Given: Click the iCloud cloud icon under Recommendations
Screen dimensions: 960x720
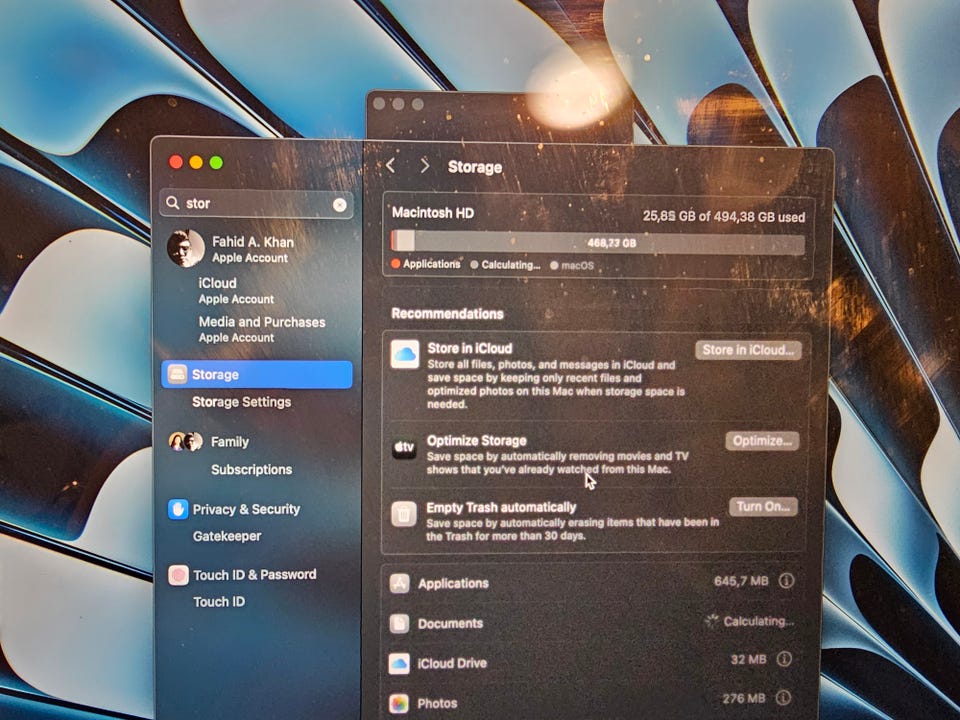Looking at the screenshot, I should coord(405,354).
